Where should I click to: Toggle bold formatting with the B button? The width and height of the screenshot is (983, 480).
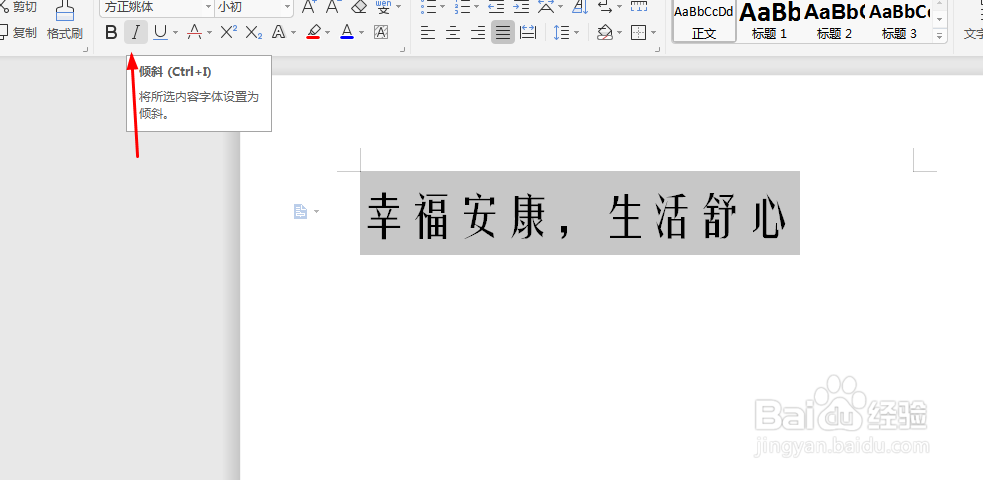(111, 33)
